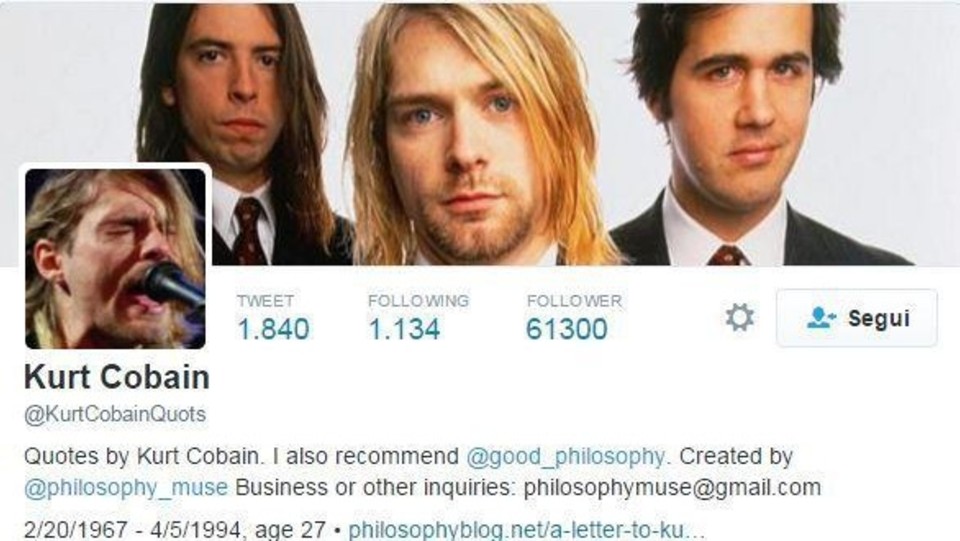Open the 1.134 following list
Image resolution: width=960 pixels, height=541 pixels.
[404, 329]
